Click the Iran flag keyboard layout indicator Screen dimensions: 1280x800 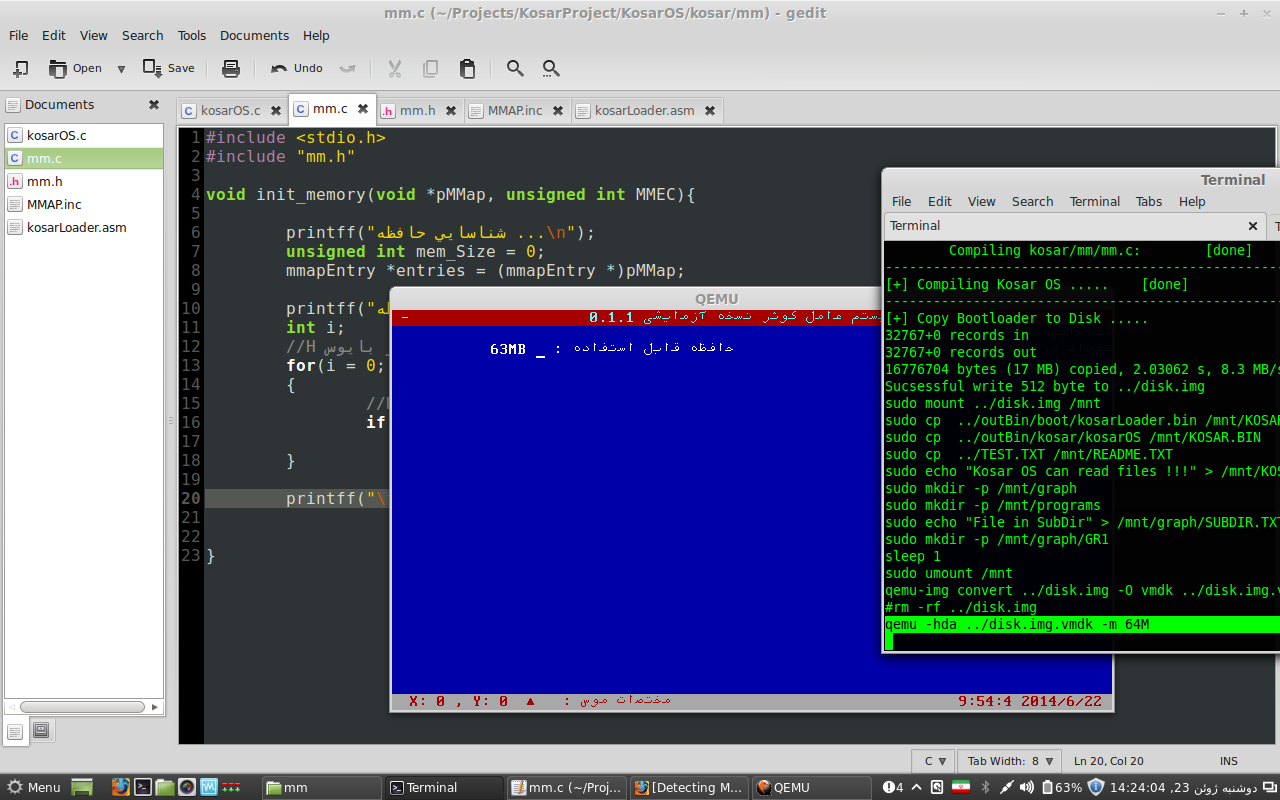coord(960,787)
